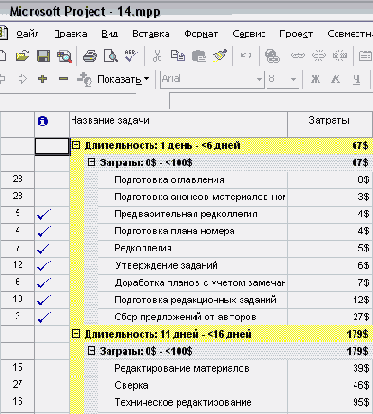The image size is (373, 414).
Task: Toggle italic with the К button
Action: pyautogui.click(x=336, y=79)
